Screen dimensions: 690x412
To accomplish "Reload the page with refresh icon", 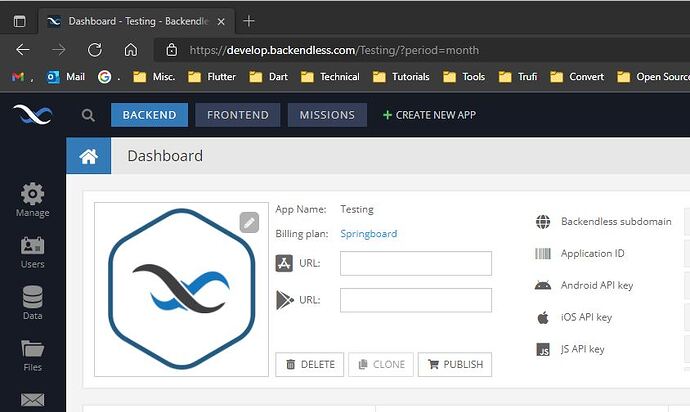I will click(x=95, y=50).
